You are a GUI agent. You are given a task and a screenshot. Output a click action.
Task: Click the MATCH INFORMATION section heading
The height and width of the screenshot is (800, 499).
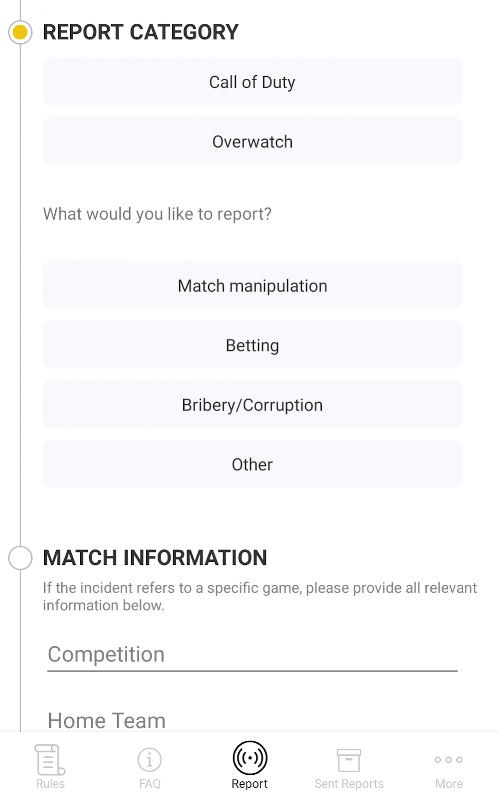pyautogui.click(x=155, y=558)
